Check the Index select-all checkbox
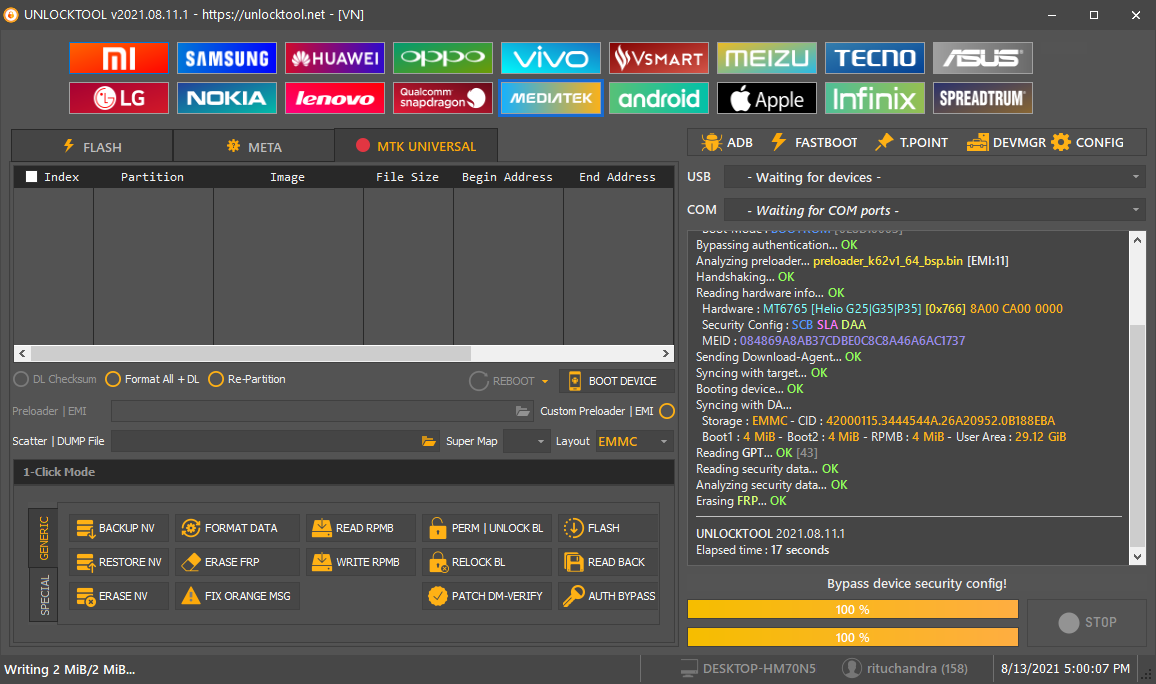Viewport: 1156px width, 684px height. click(x=31, y=176)
